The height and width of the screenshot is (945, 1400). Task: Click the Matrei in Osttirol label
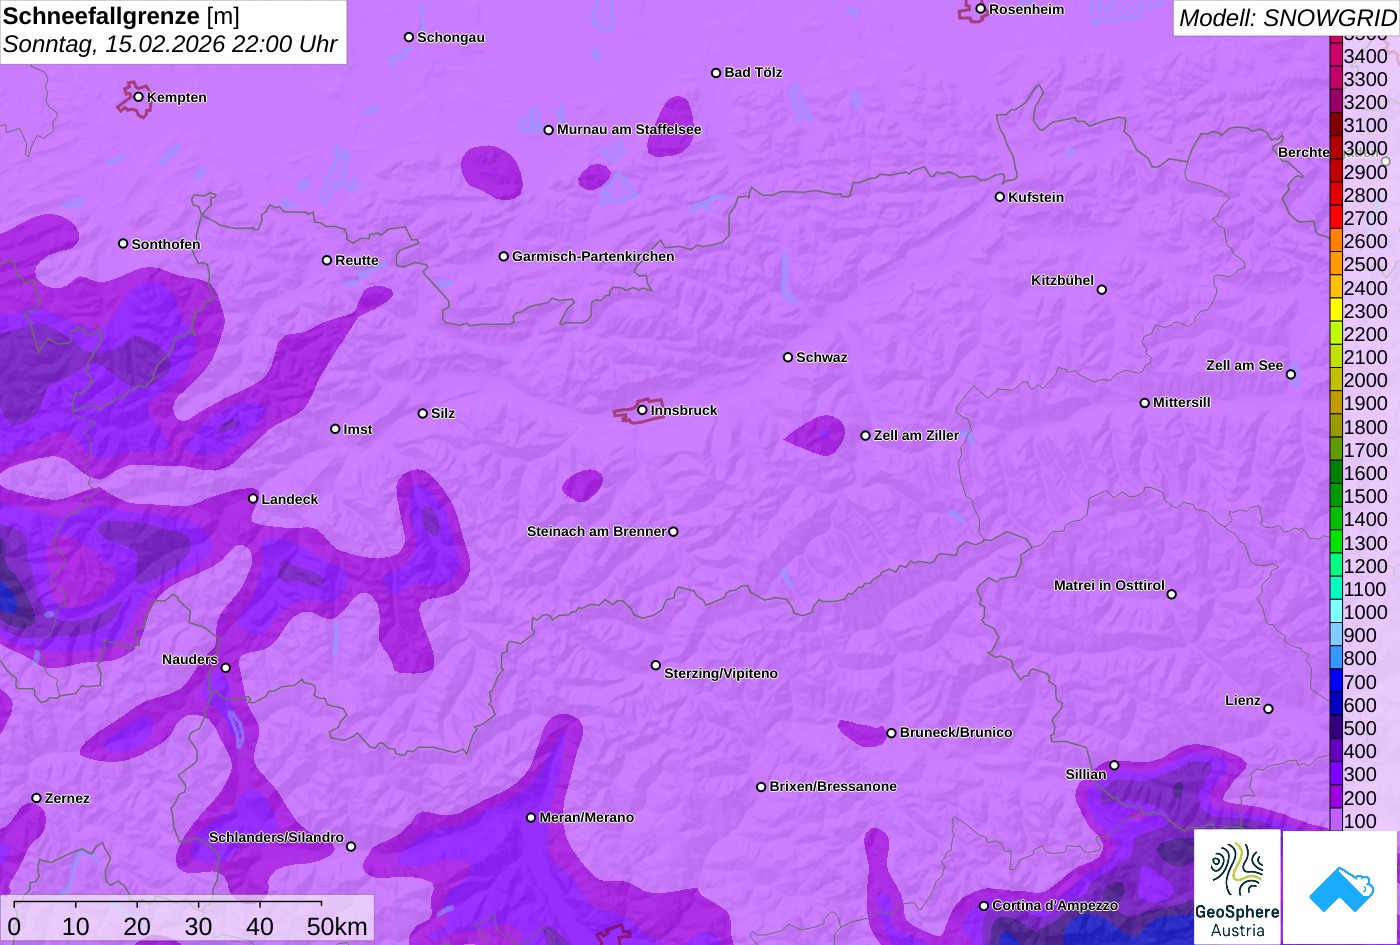[1109, 586]
